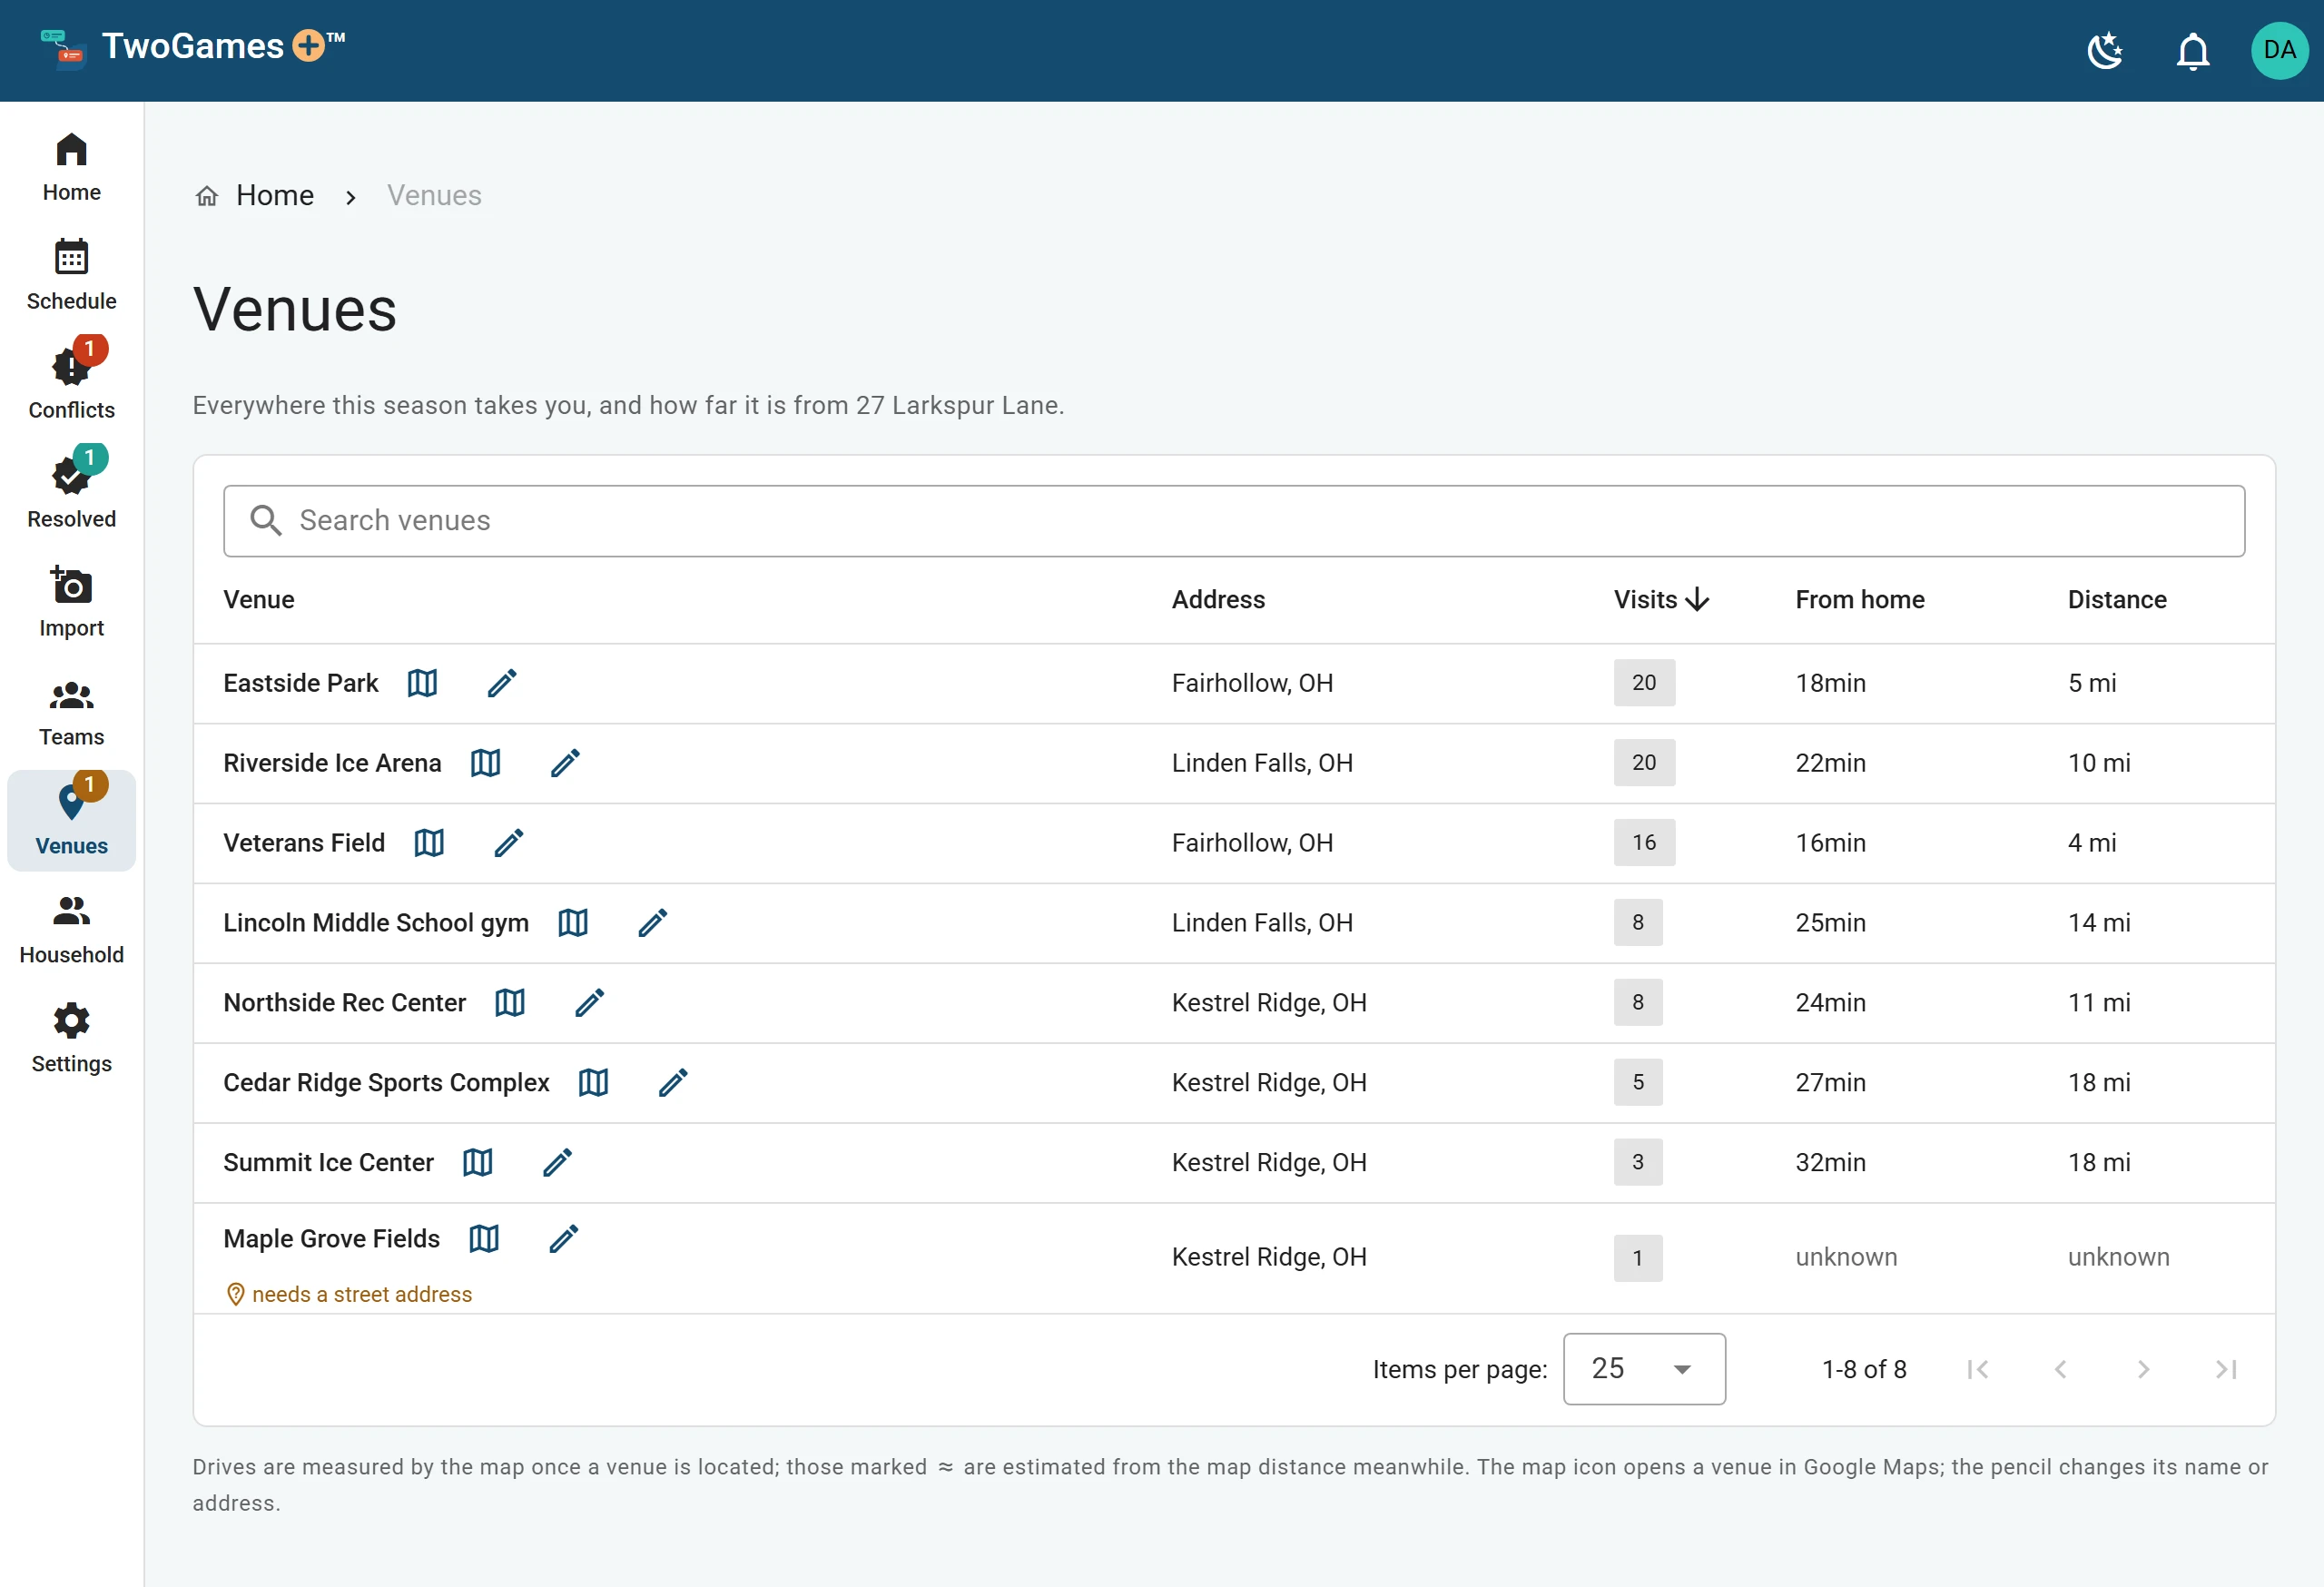Edit Maple Grove Fields address
Image resolution: width=2324 pixels, height=1587 pixels.
(564, 1239)
